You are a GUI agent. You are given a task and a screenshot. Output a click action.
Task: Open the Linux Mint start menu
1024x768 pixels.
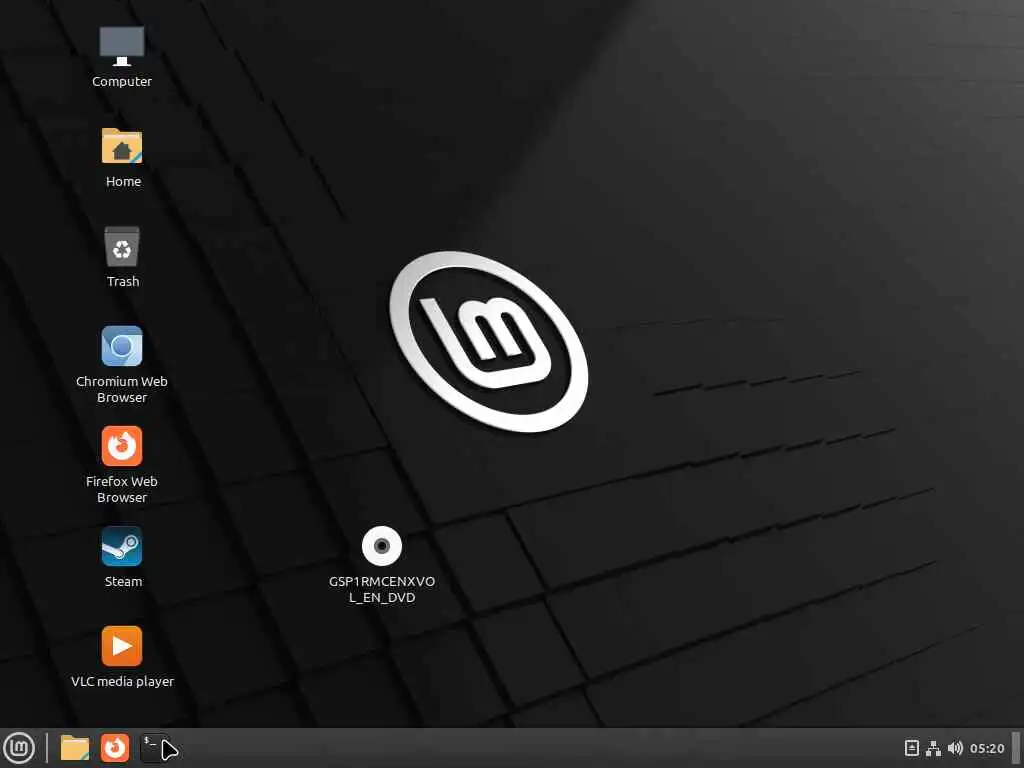point(19,748)
